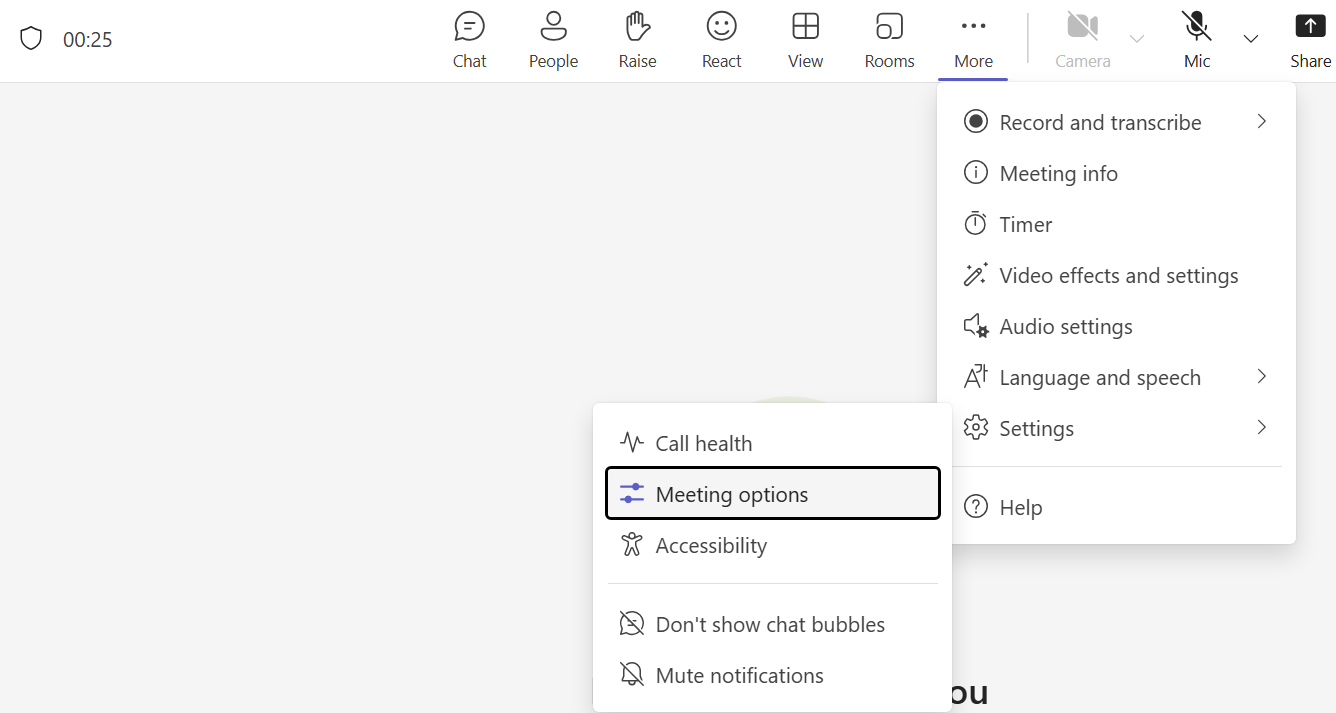Click the Settings menu entry
This screenshot has width=1336, height=713.
point(1116,428)
